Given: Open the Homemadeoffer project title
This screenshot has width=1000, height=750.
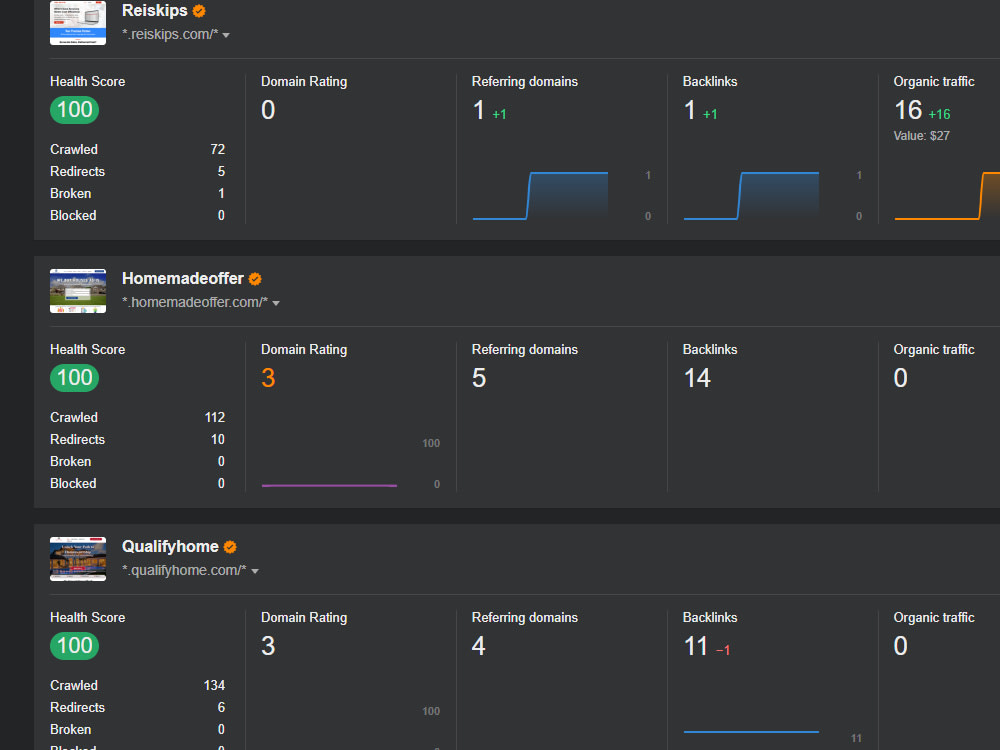Looking at the screenshot, I should coord(182,279).
